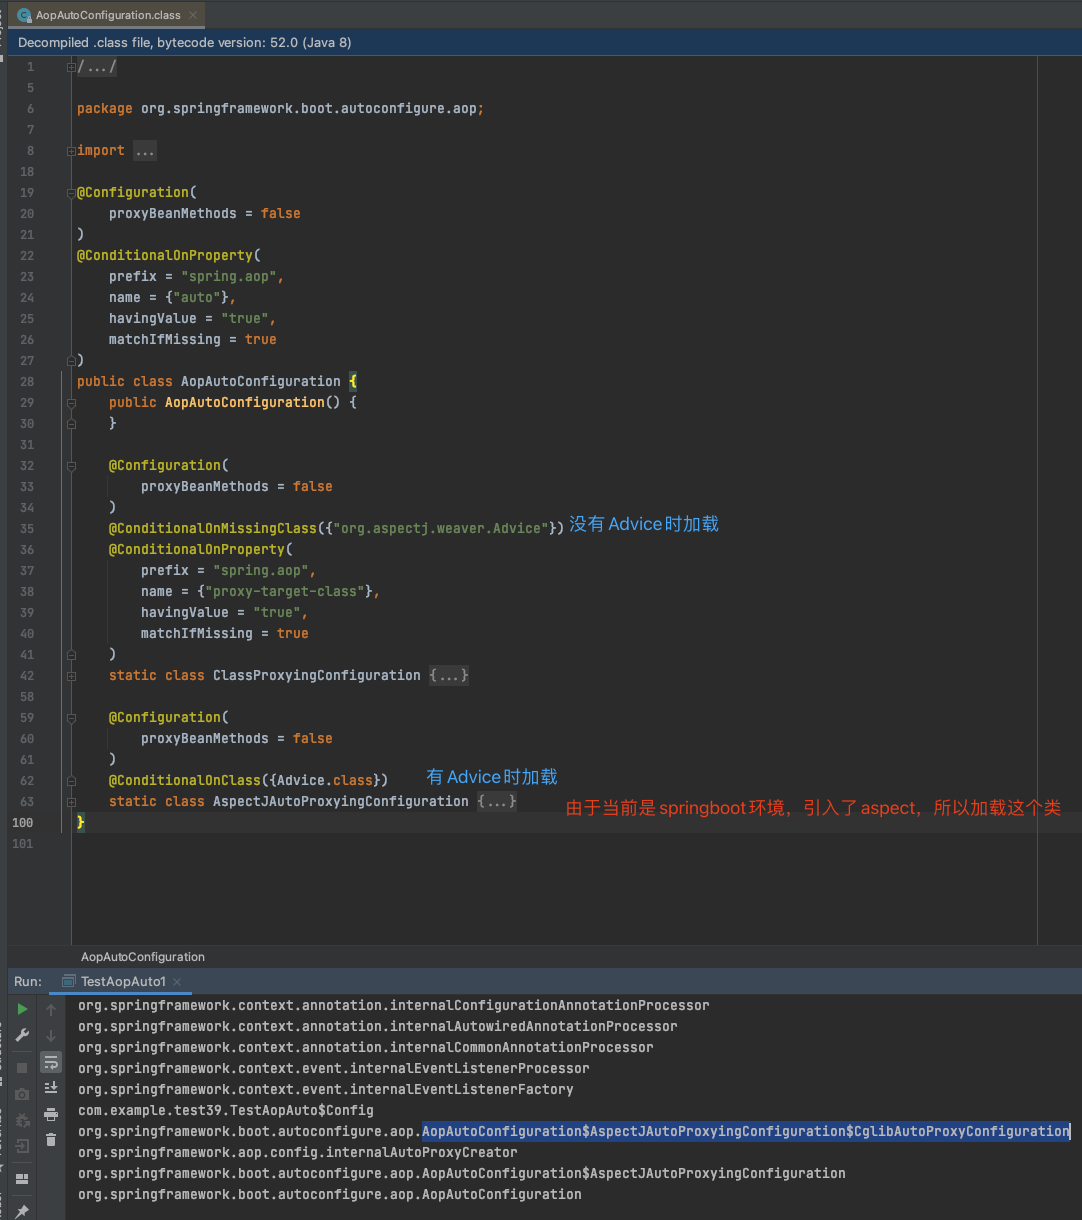Toggle soft-wrap in console toolbar
Image resolution: width=1082 pixels, height=1220 pixels.
(x=51, y=1062)
